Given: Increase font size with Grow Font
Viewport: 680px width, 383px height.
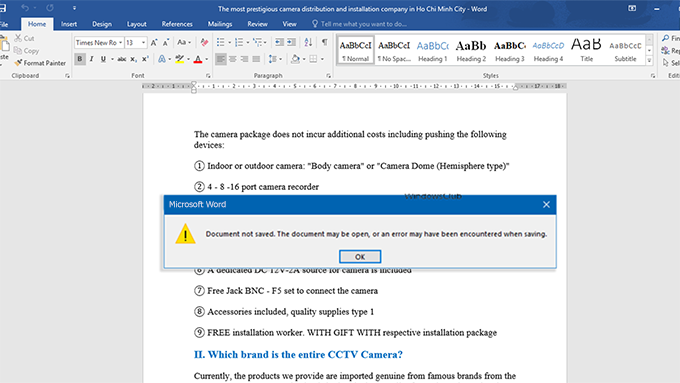Looking at the screenshot, I should pyautogui.click(x=154, y=43).
